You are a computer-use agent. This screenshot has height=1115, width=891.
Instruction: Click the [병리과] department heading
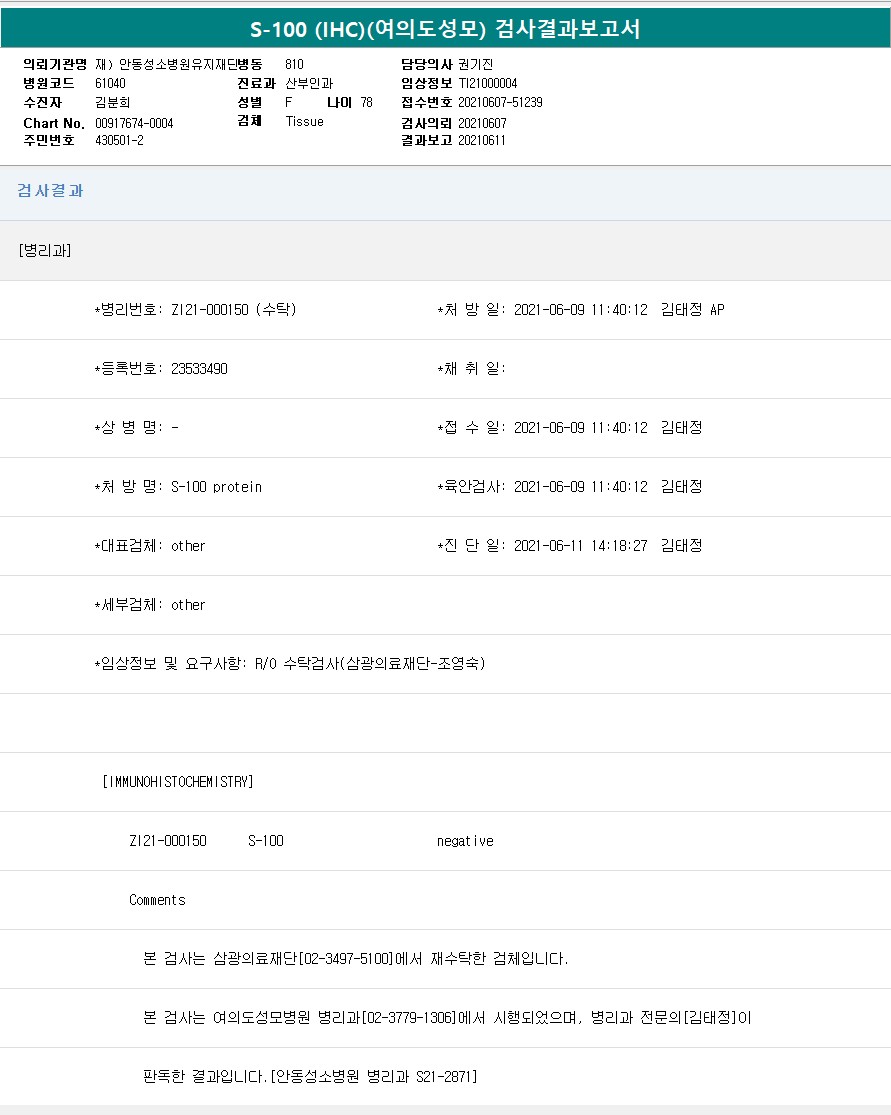tap(45, 250)
